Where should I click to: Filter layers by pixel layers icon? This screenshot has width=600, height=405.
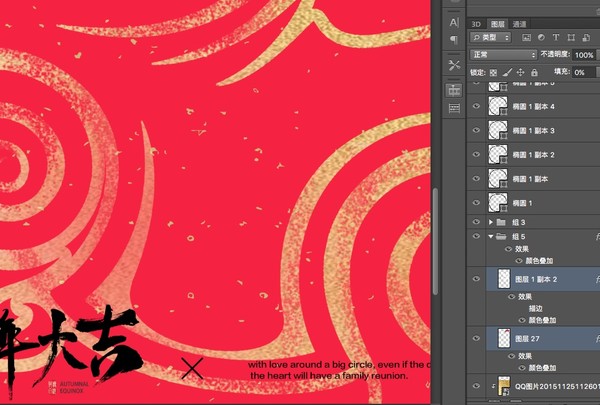527,38
